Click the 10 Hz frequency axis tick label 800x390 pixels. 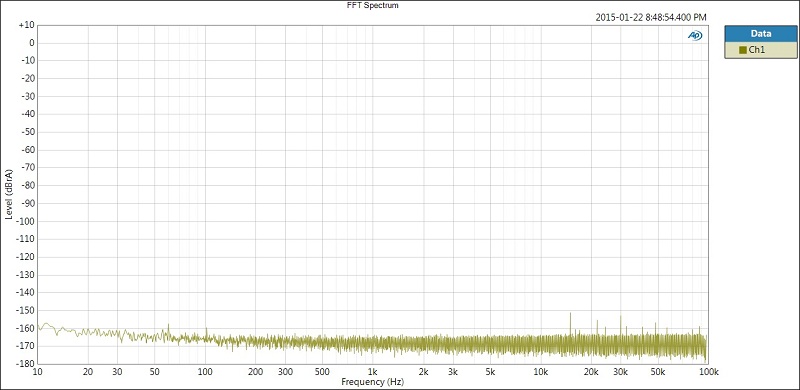click(x=37, y=372)
